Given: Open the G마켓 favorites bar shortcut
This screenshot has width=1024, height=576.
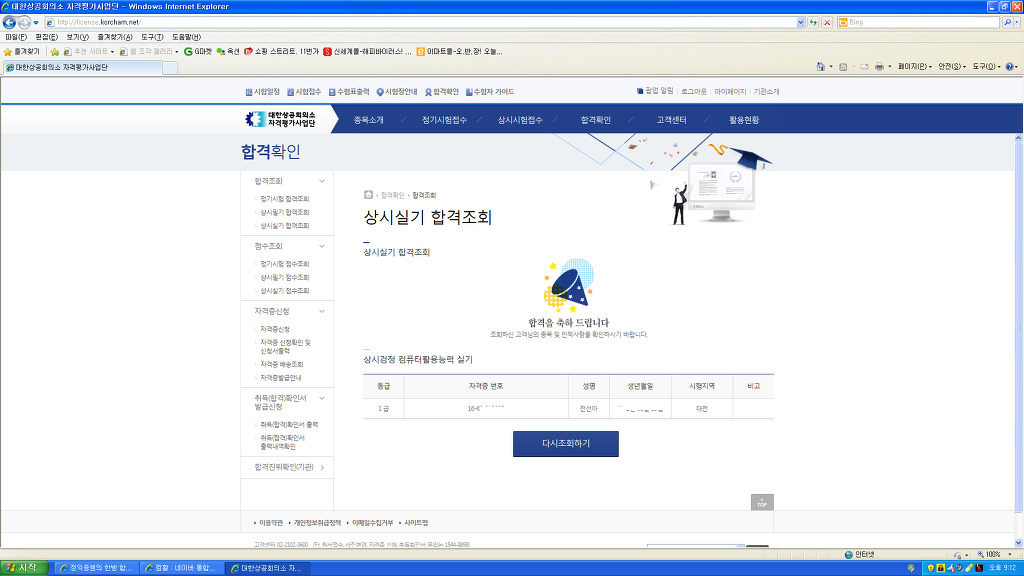Looking at the screenshot, I should pos(198,52).
